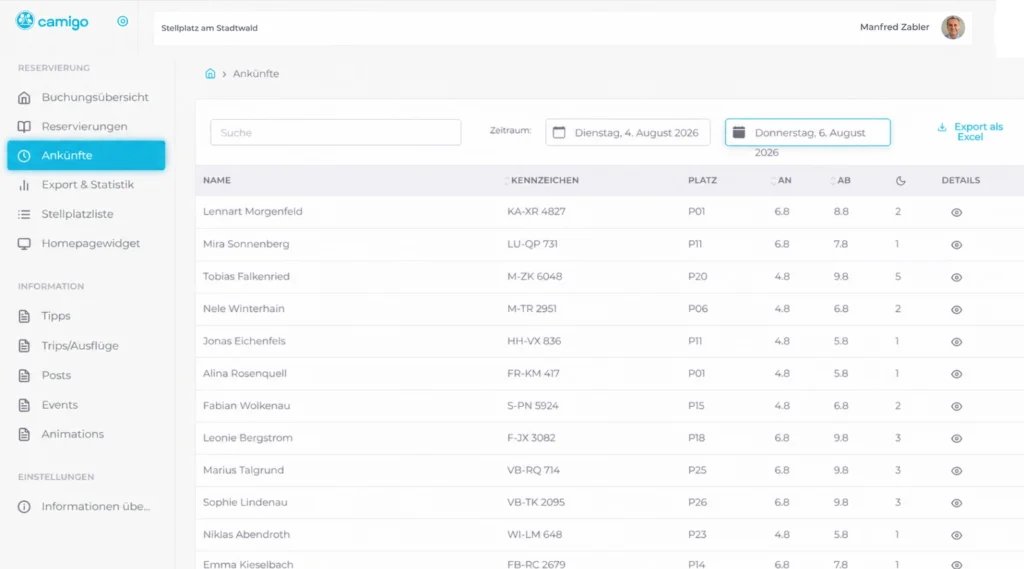Select license plate M-ZK 6048
Screen dimensions: 1024x569
click(x=534, y=276)
